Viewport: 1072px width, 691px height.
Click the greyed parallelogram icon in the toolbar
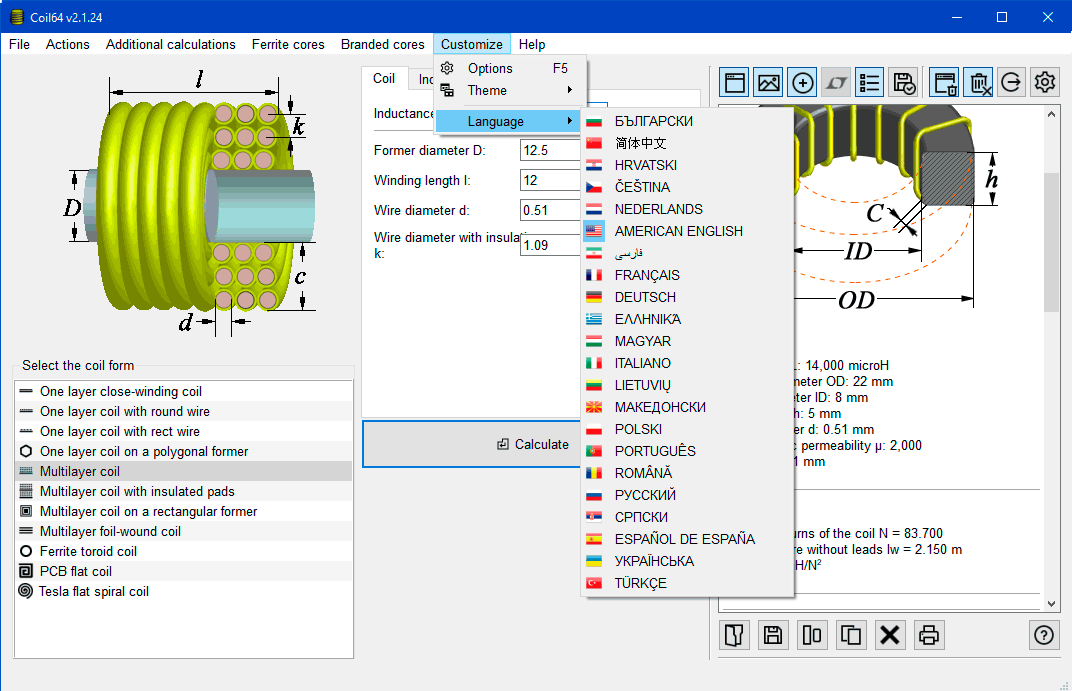(x=836, y=83)
